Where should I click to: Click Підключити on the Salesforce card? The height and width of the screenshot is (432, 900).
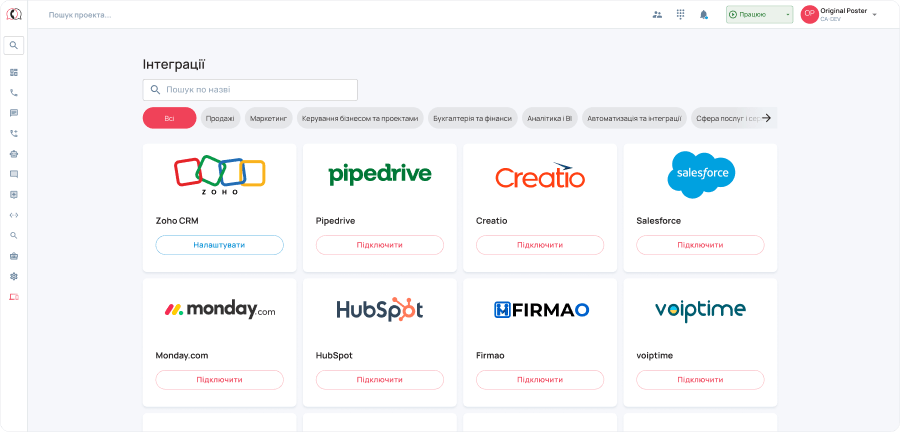pyautogui.click(x=700, y=245)
